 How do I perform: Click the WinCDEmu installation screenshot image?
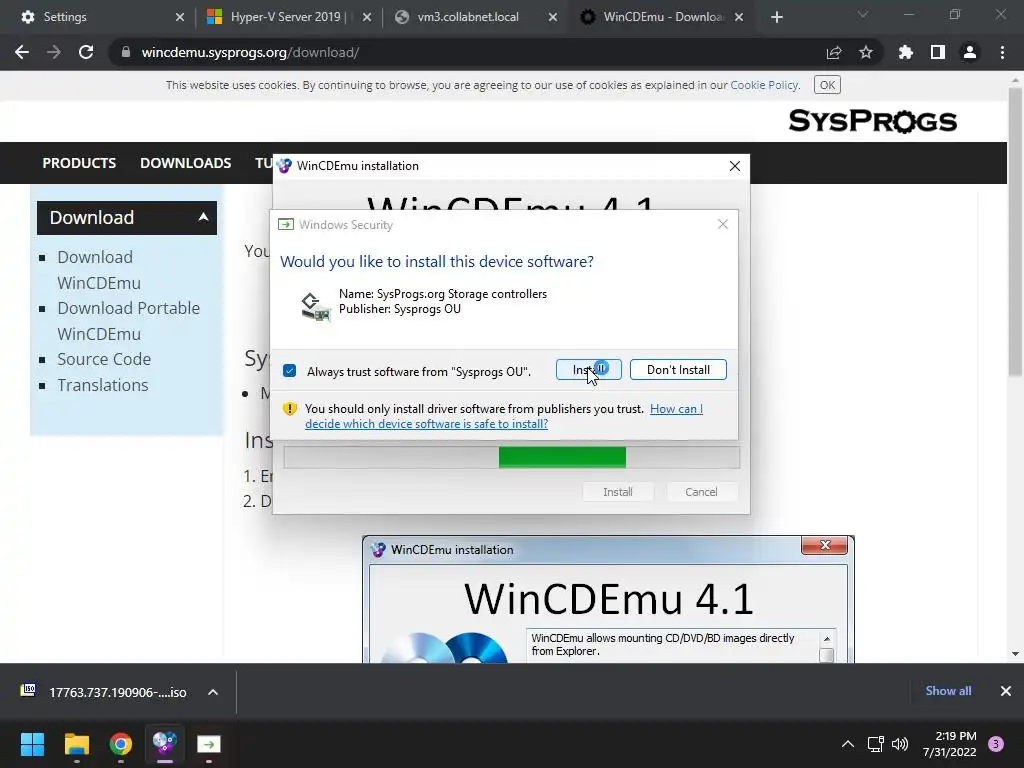[x=608, y=599]
